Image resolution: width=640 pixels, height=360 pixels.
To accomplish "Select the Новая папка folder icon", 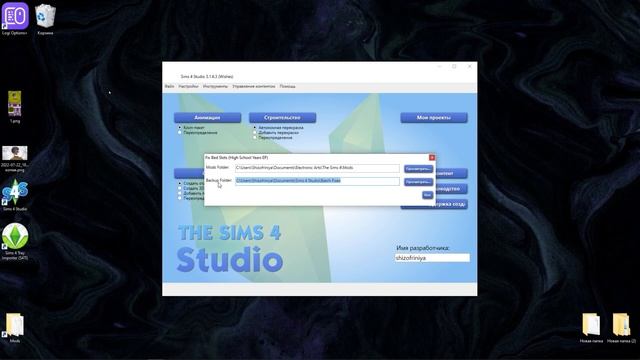I will [x=591, y=327].
